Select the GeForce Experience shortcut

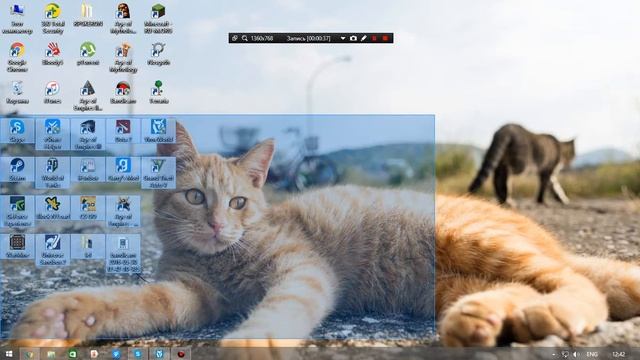click(x=17, y=211)
